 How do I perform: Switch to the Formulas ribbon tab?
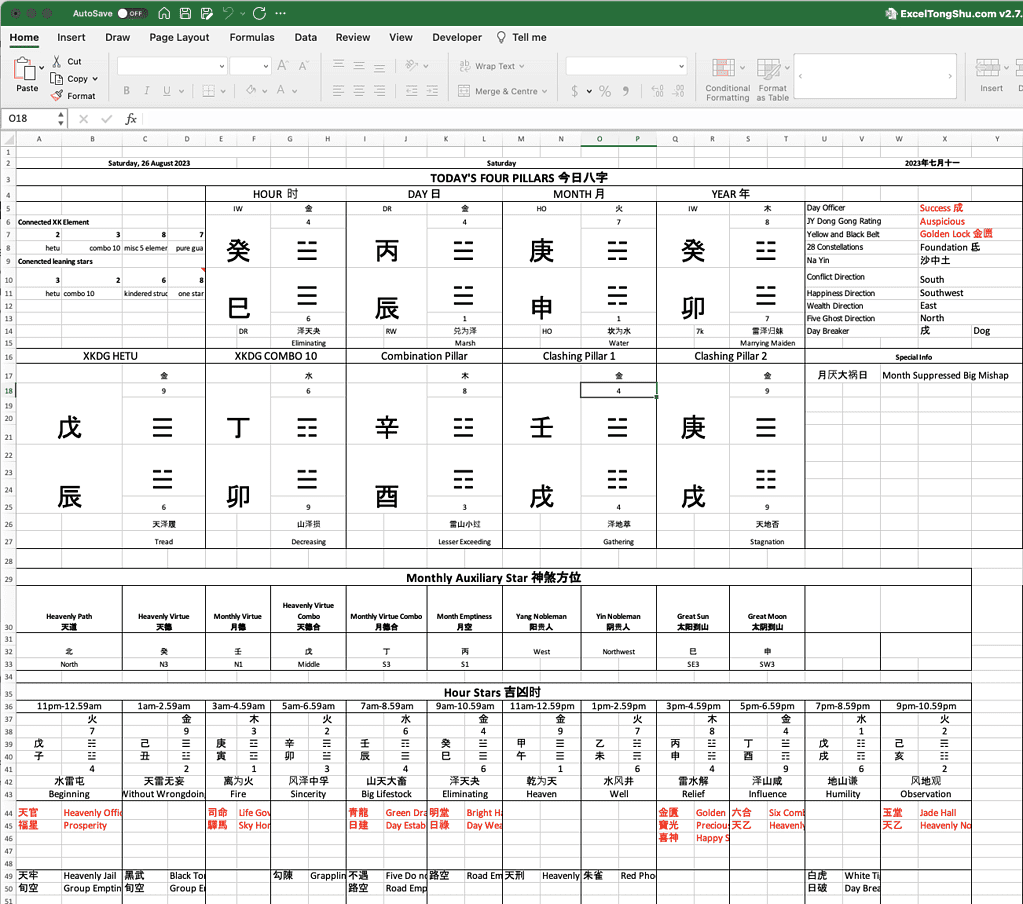pos(252,37)
